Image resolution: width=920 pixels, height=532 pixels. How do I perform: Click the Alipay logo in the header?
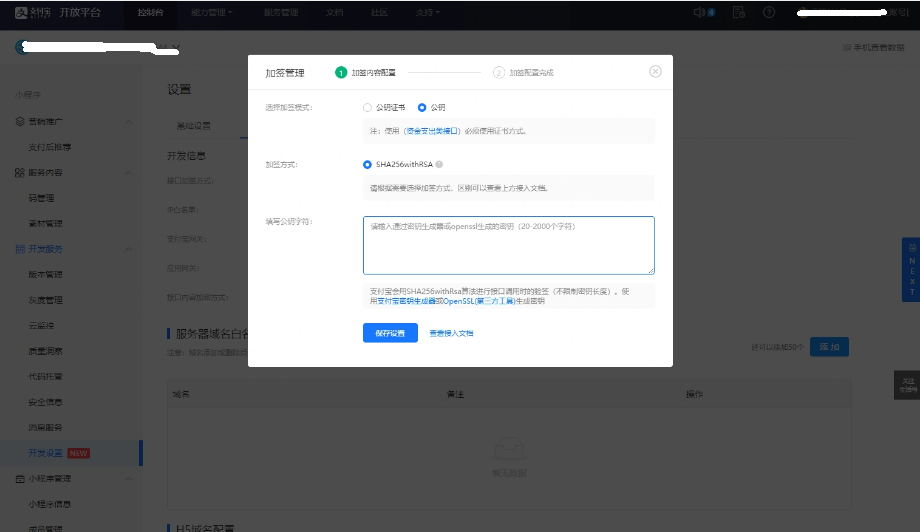point(22,13)
